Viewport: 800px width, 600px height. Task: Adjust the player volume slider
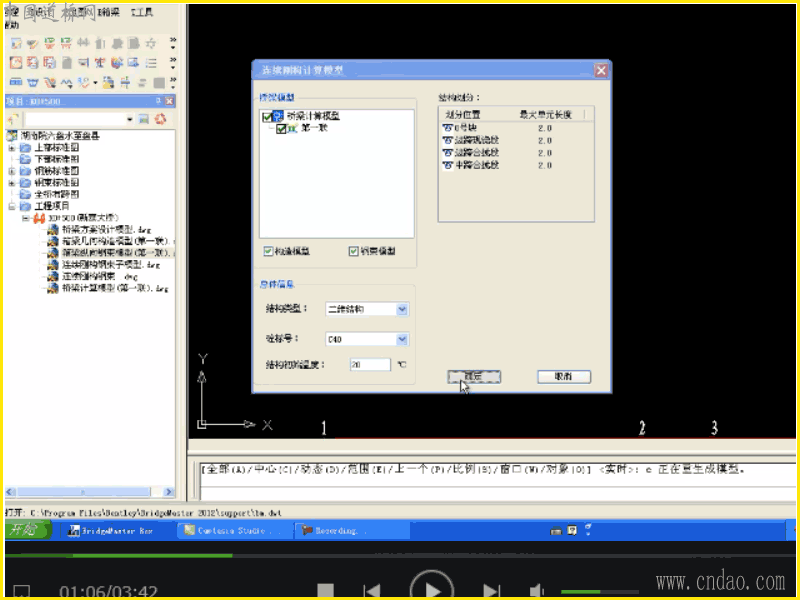click(x=599, y=591)
